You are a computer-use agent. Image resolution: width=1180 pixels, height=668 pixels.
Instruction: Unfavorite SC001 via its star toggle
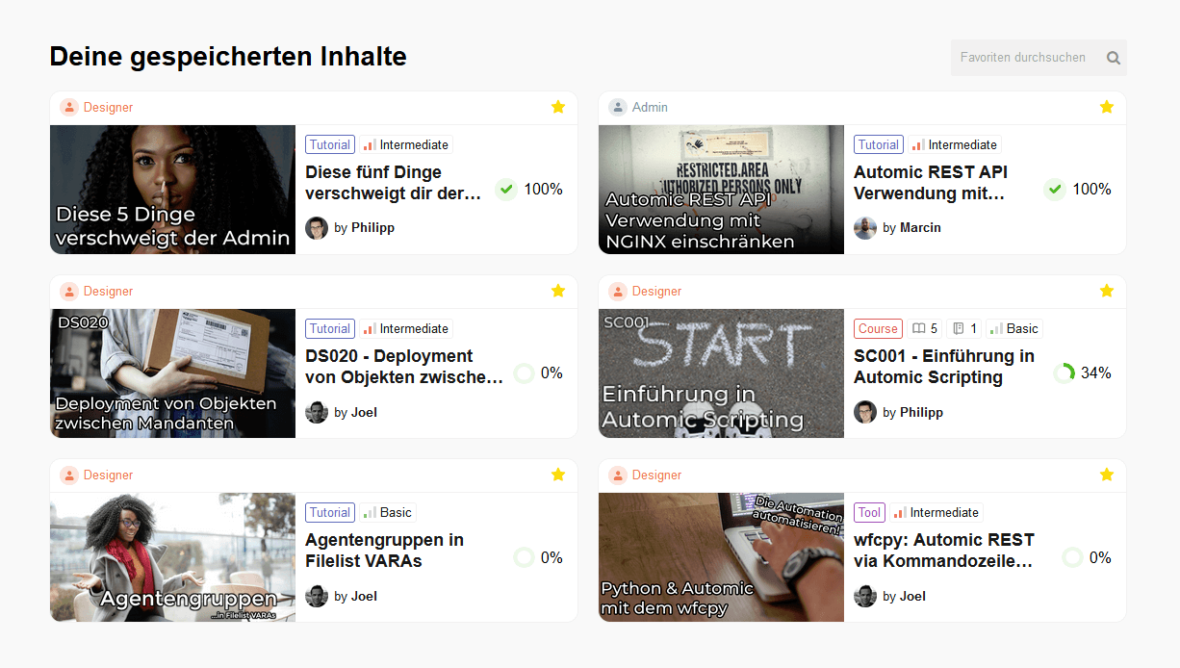(x=1106, y=291)
